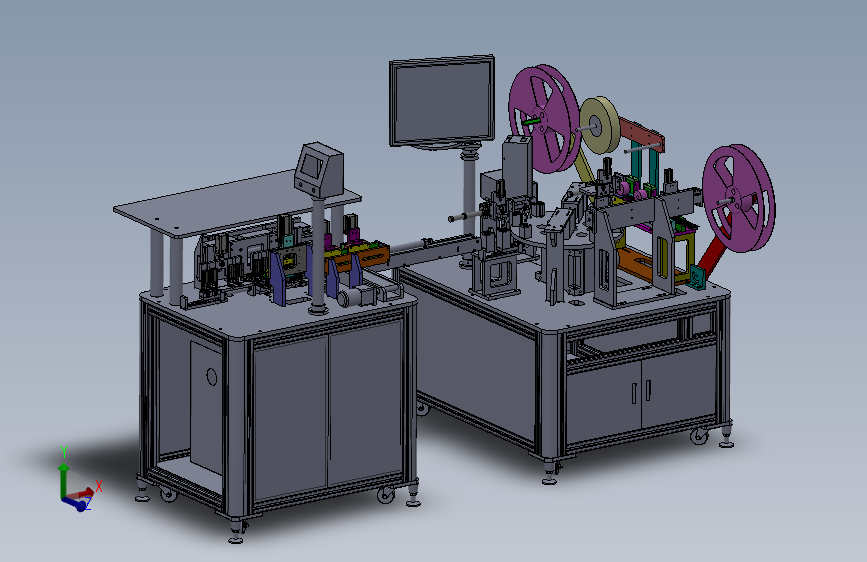The image size is (867, 562).
Task: Select the cream-colored tape roll
Action: [599, 126]
